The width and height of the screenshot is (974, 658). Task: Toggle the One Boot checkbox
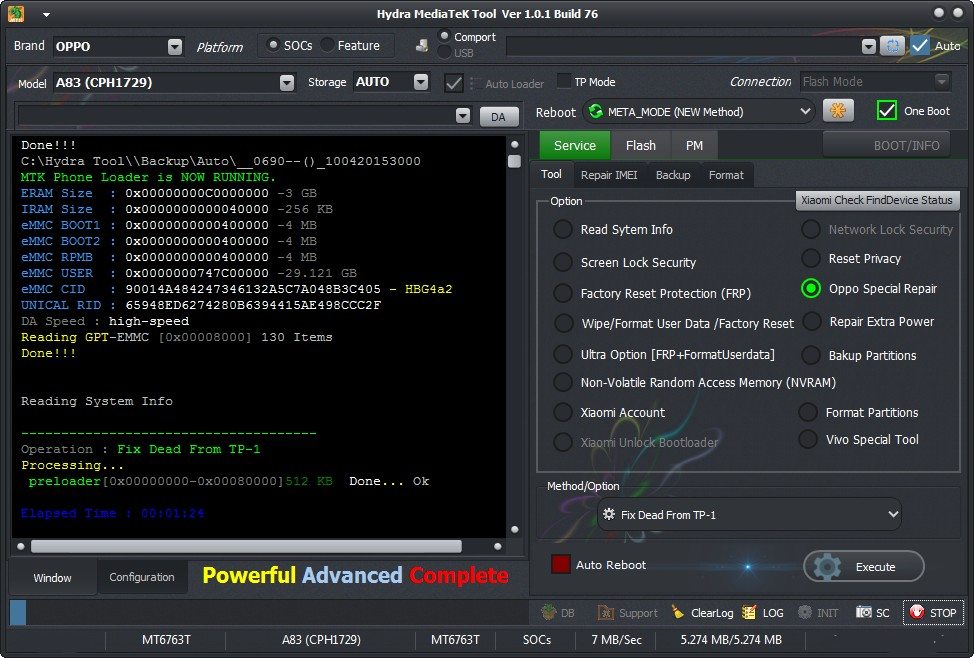click(886, 111)
